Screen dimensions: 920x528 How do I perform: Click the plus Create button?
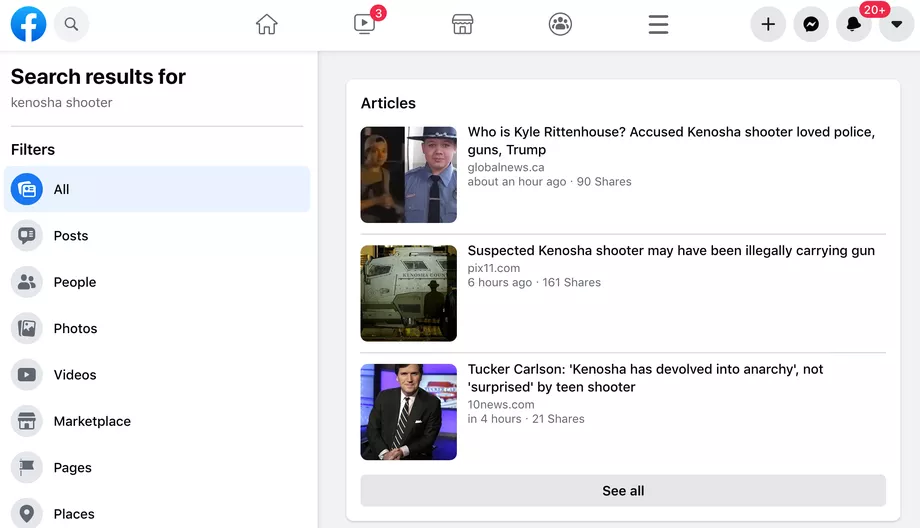coord(768,24)
